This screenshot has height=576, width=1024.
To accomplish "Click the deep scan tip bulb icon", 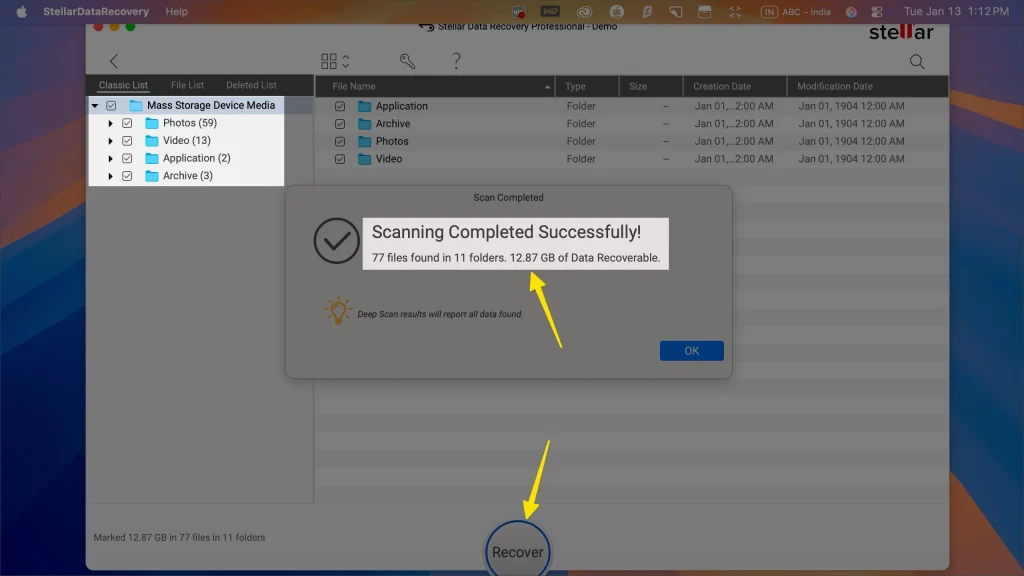I will pyautogui.click(x=339, y=308).
